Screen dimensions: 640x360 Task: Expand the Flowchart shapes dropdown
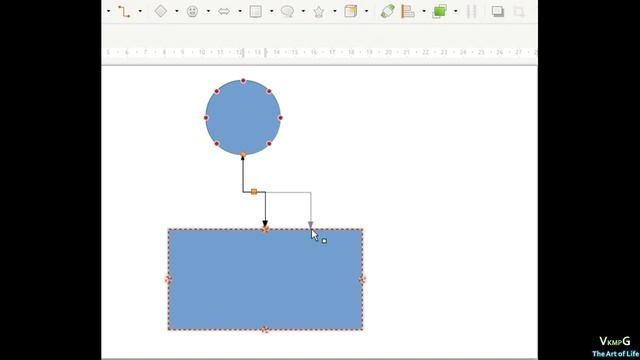(271, 11)
